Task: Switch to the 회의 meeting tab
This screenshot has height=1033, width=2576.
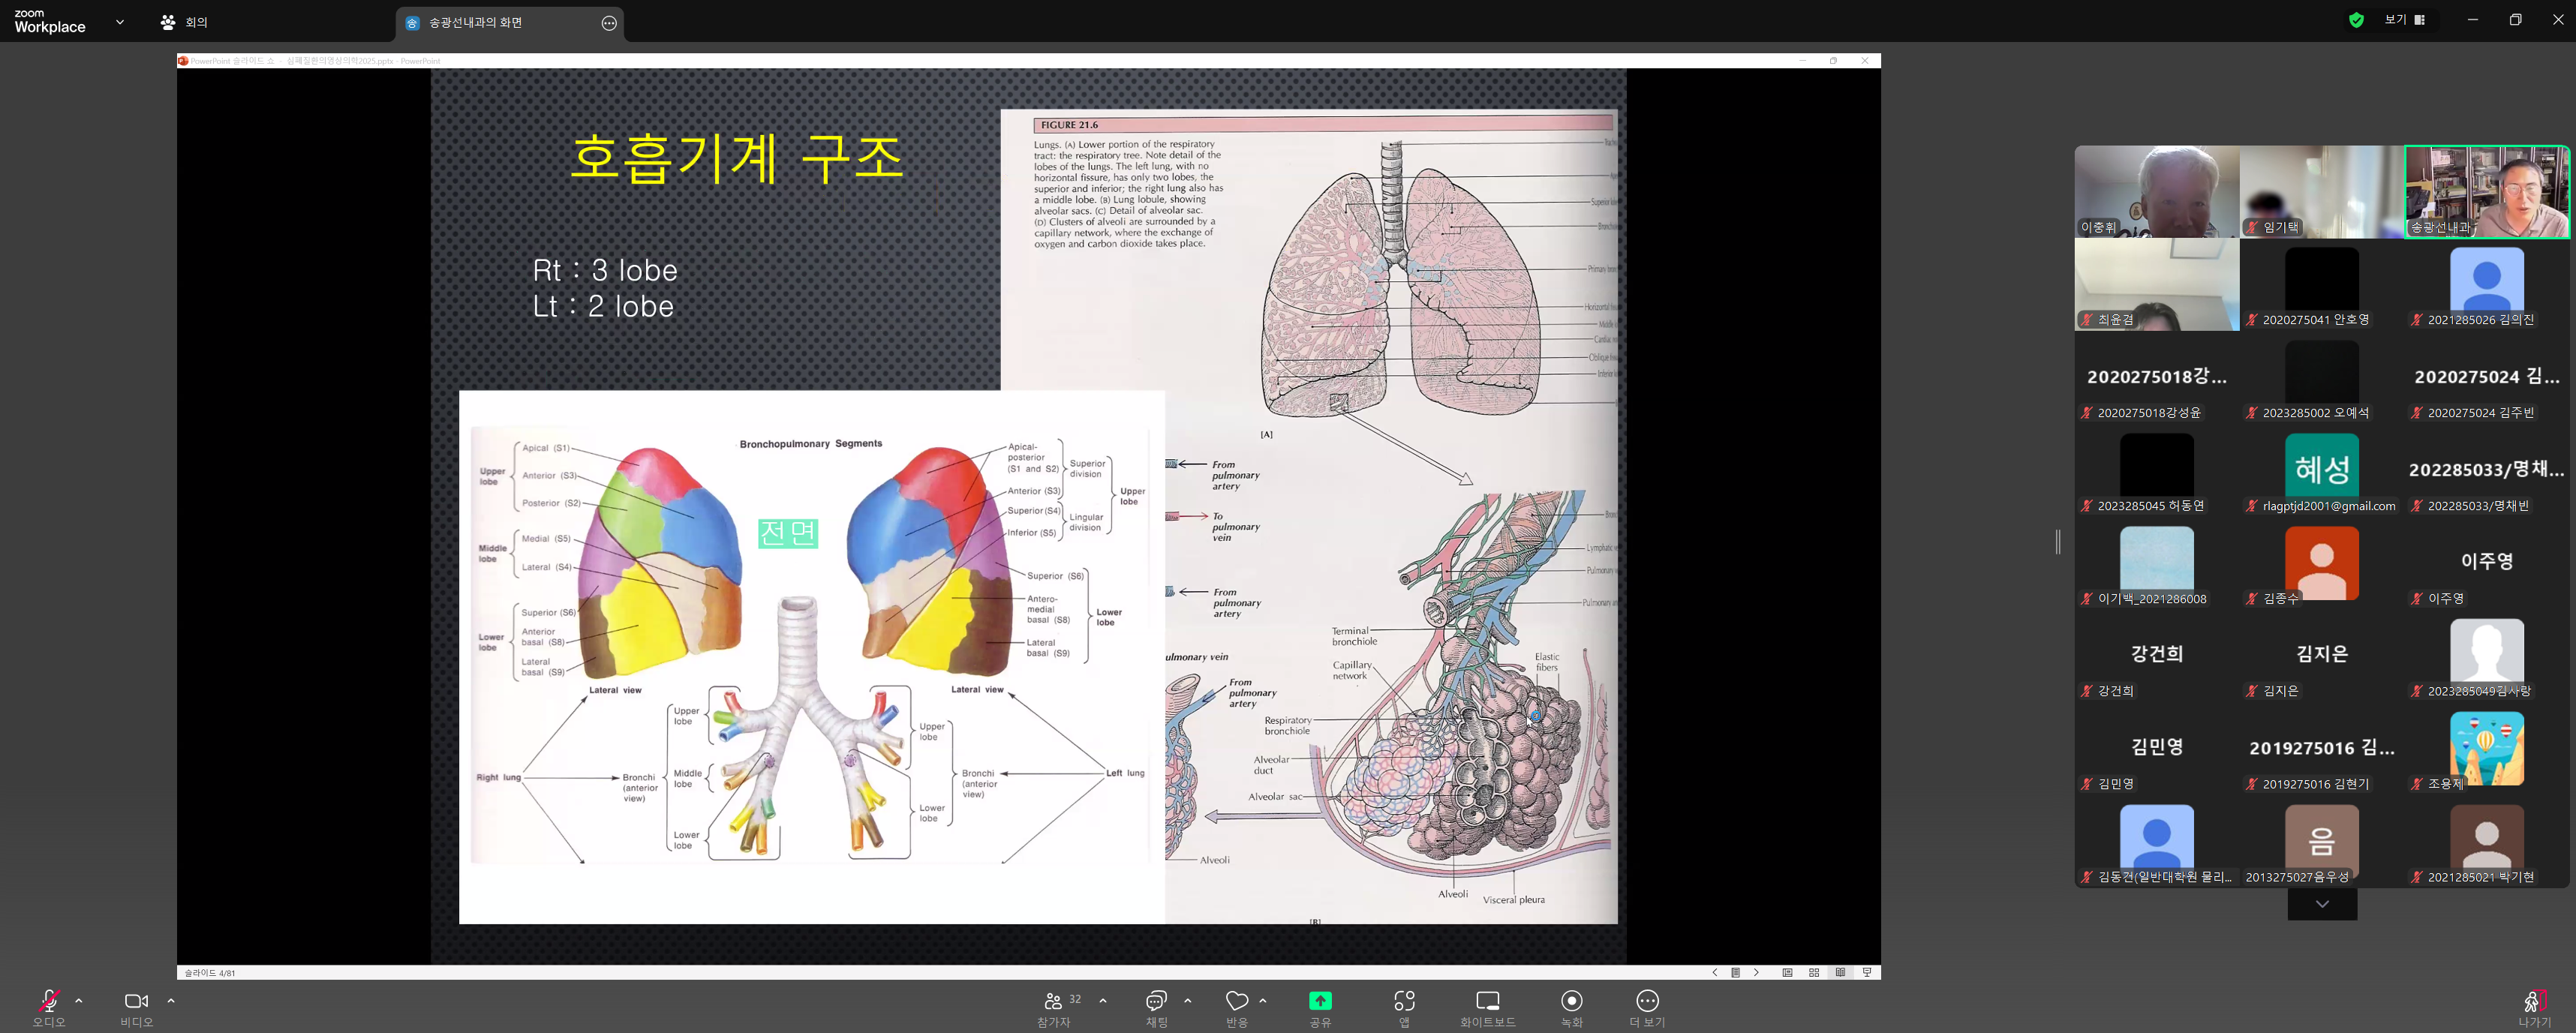Action: (185, 22)
